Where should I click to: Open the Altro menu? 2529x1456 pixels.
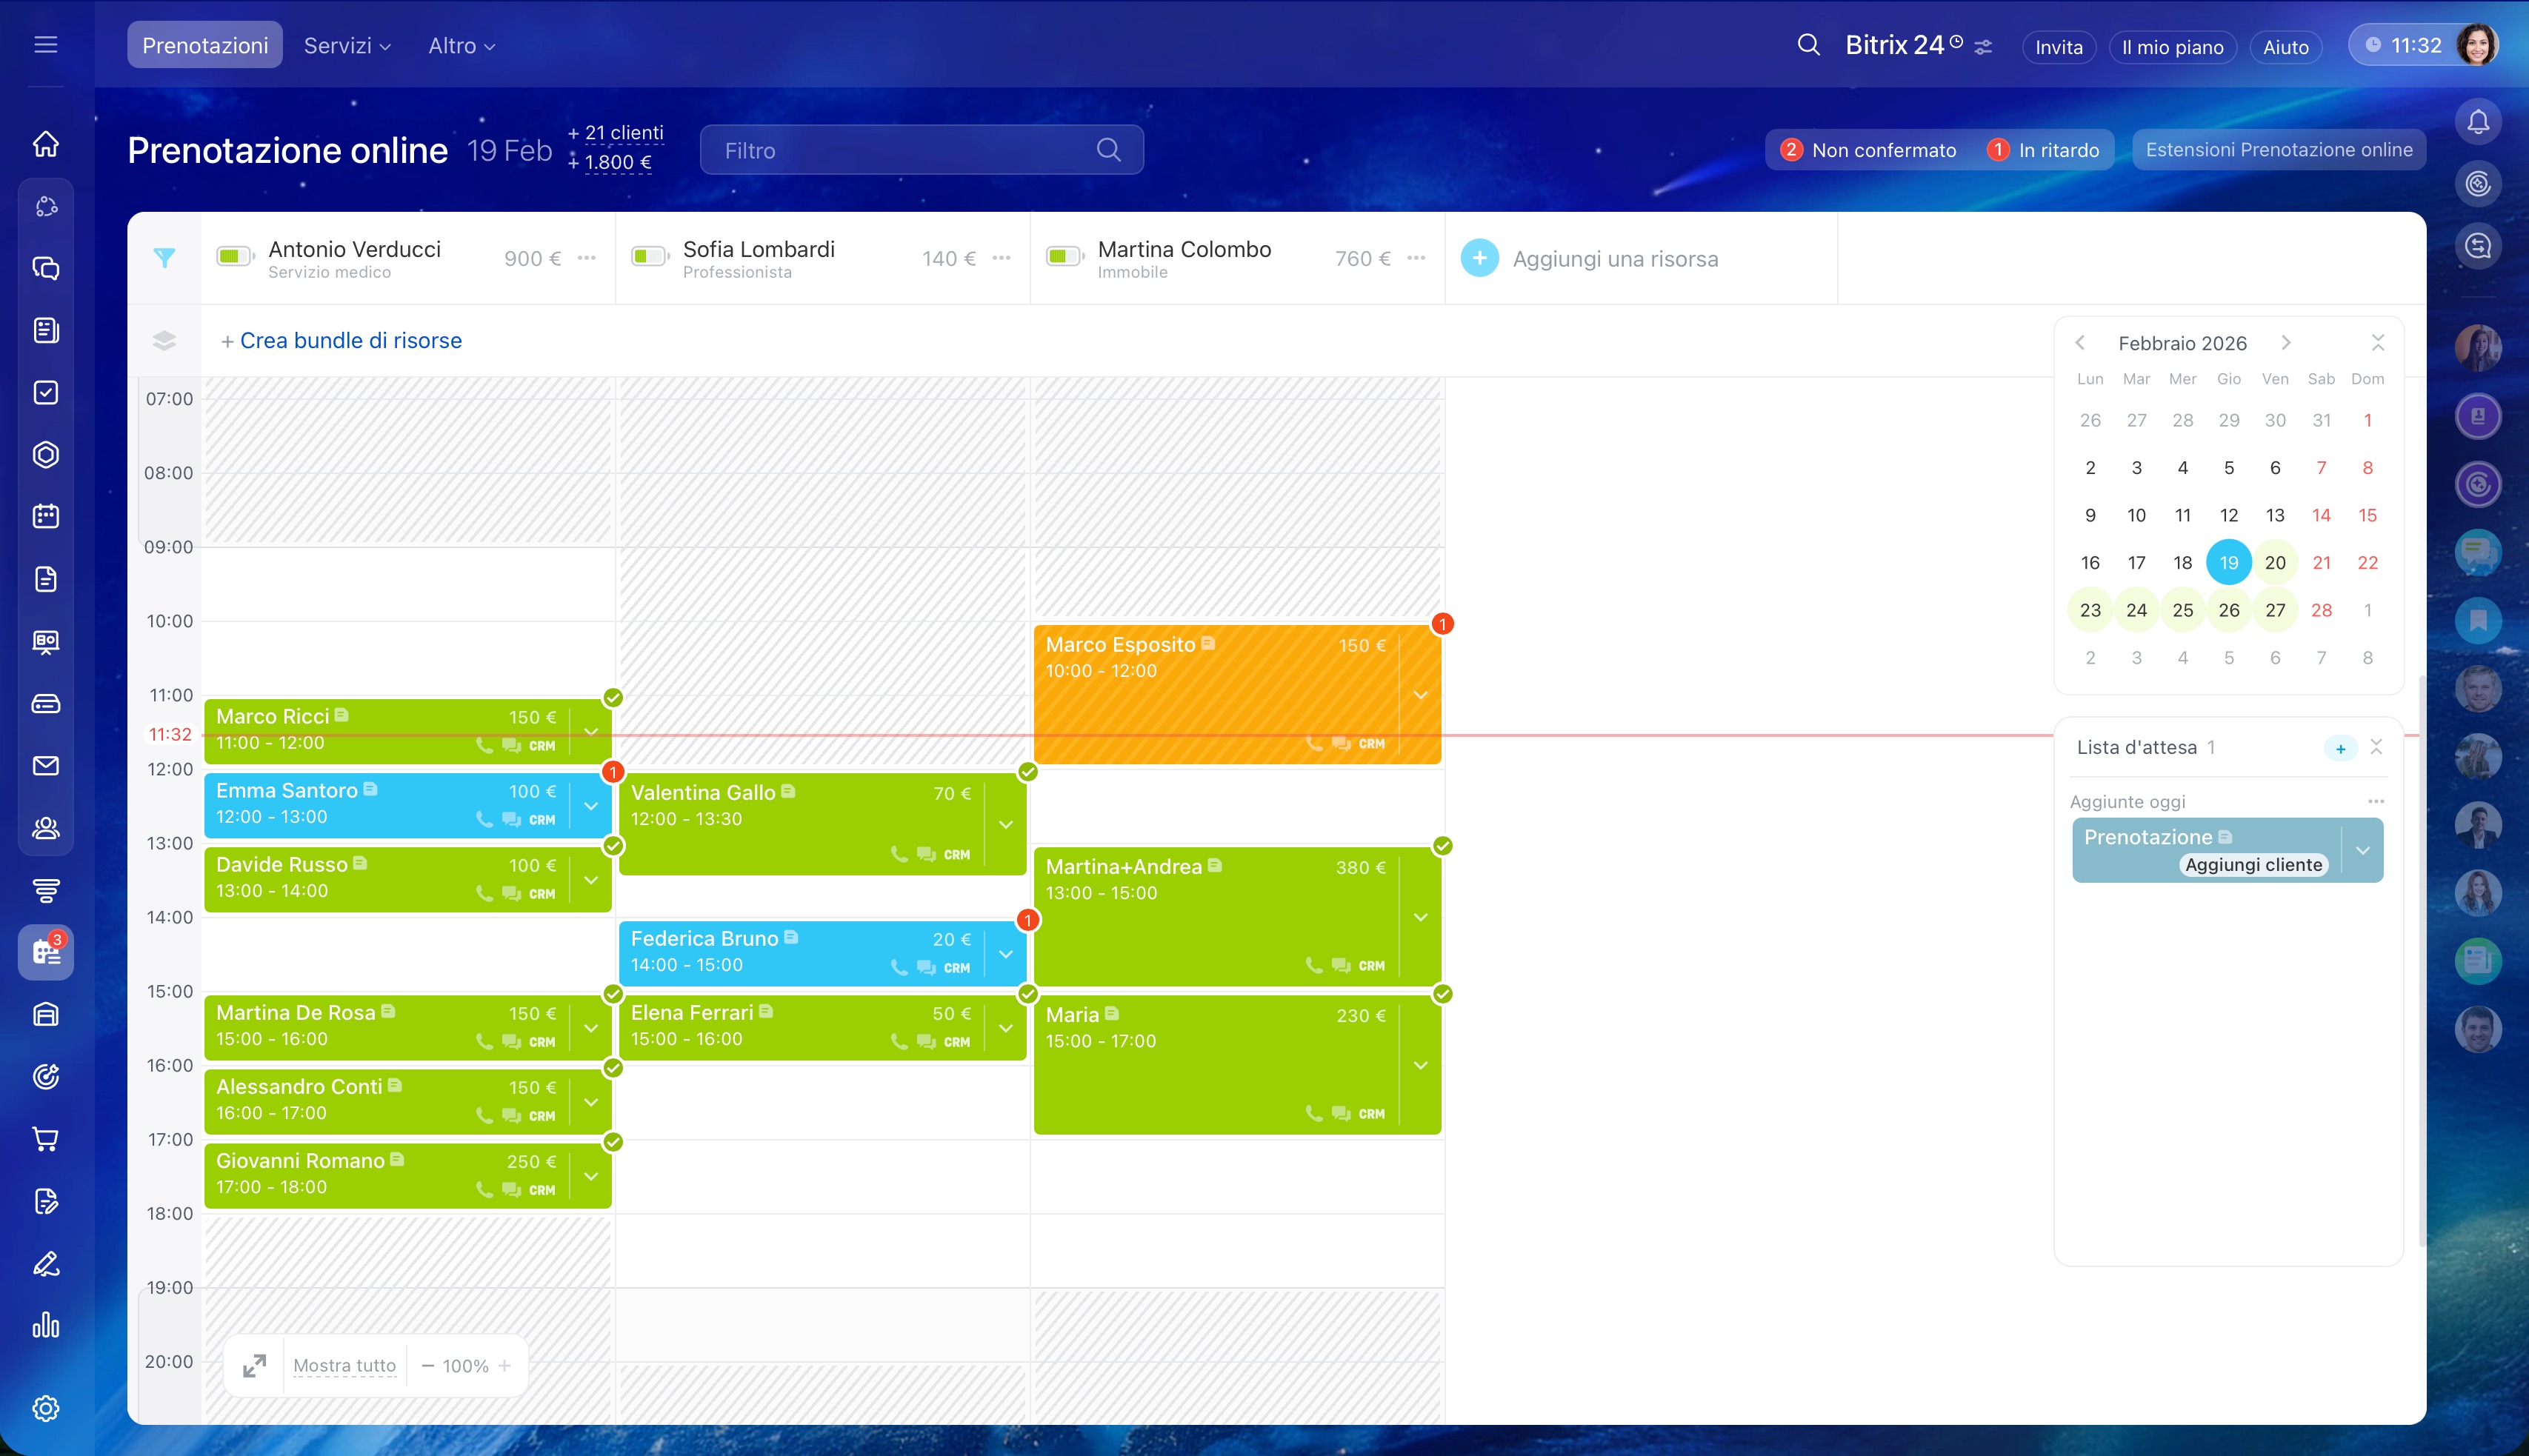tap(461, 46)
